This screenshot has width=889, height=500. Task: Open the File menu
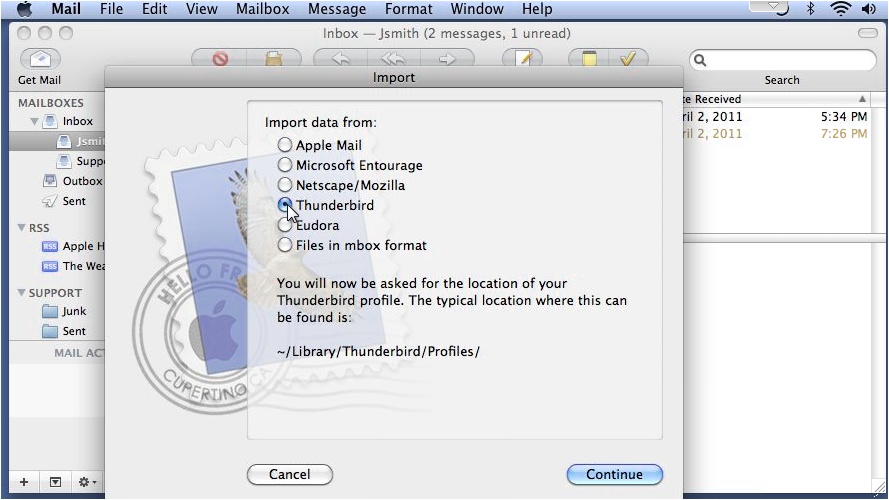111,9
